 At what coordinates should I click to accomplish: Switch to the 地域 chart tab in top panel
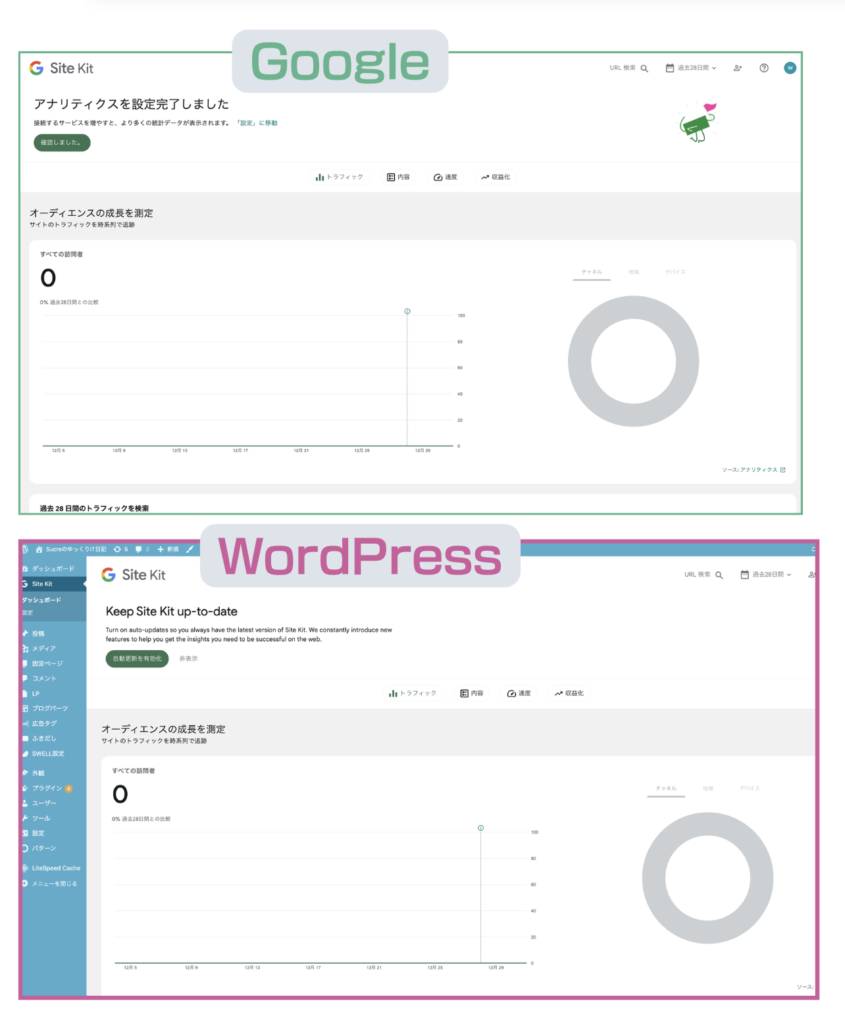pyautogui.click(x=634, y=271)
